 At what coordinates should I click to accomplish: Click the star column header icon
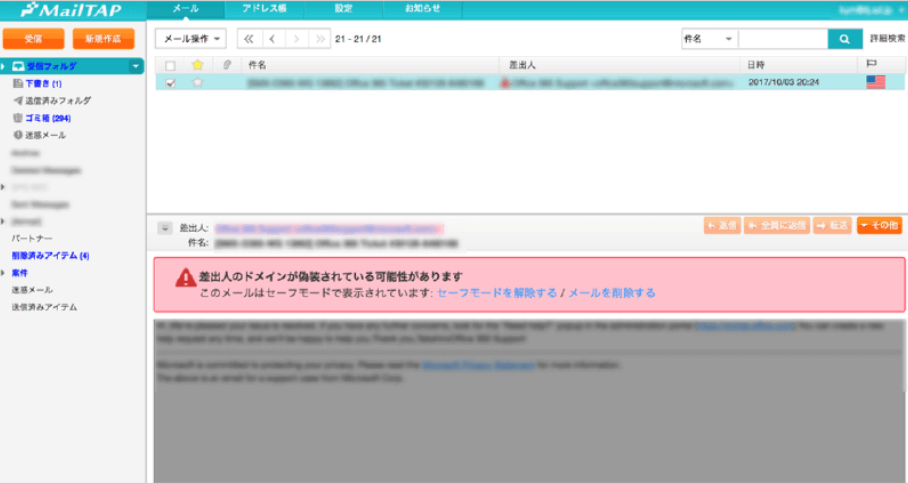pyautogui.click(x=197, y=65)
